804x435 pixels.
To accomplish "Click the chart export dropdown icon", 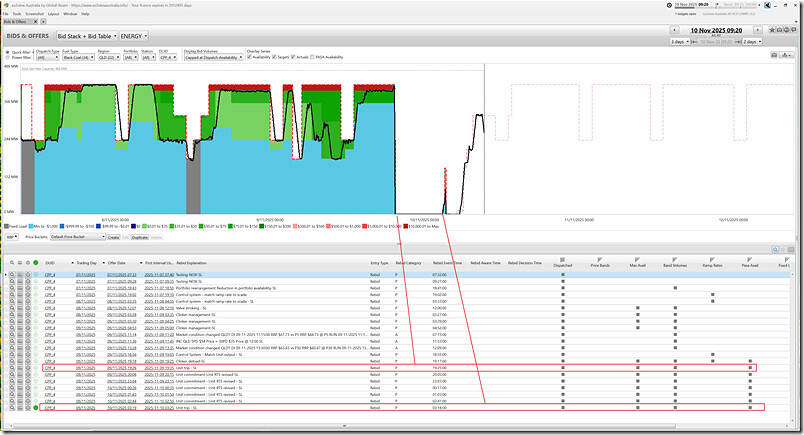I will pyautogui.click(x=787, y=55).
